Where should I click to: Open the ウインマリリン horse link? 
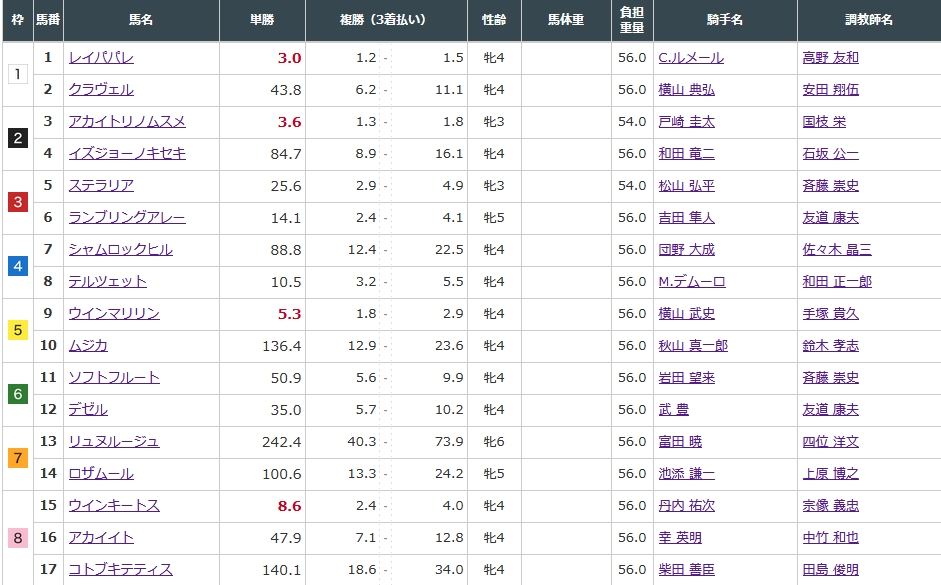[114, 314]
